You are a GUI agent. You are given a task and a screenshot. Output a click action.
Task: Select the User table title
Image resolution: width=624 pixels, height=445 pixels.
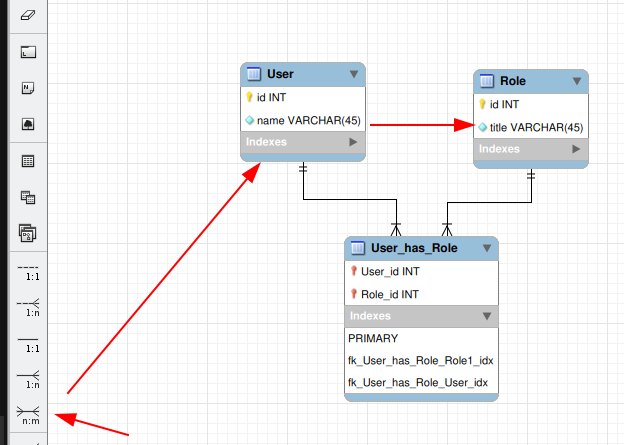[280, 74]
